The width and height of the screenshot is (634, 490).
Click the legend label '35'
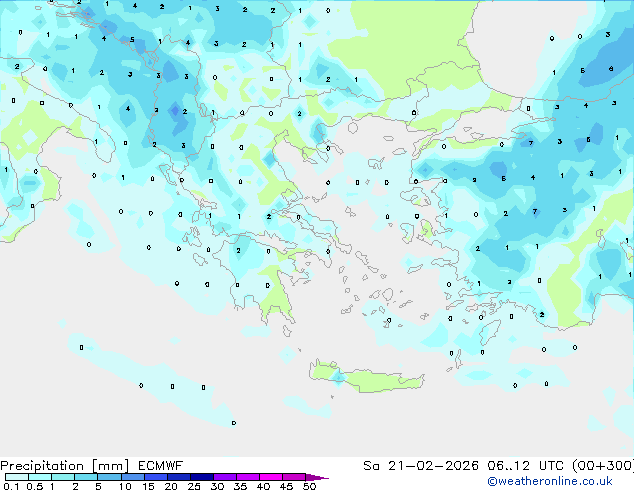[240, 486]
